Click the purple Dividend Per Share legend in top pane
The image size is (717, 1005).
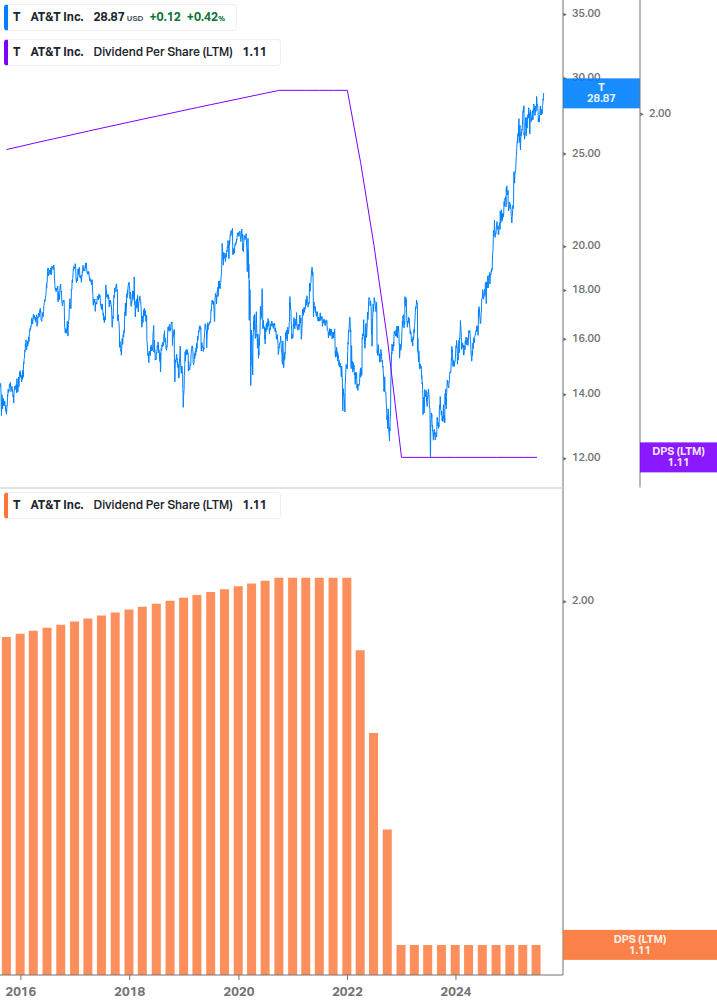[142, 53]
